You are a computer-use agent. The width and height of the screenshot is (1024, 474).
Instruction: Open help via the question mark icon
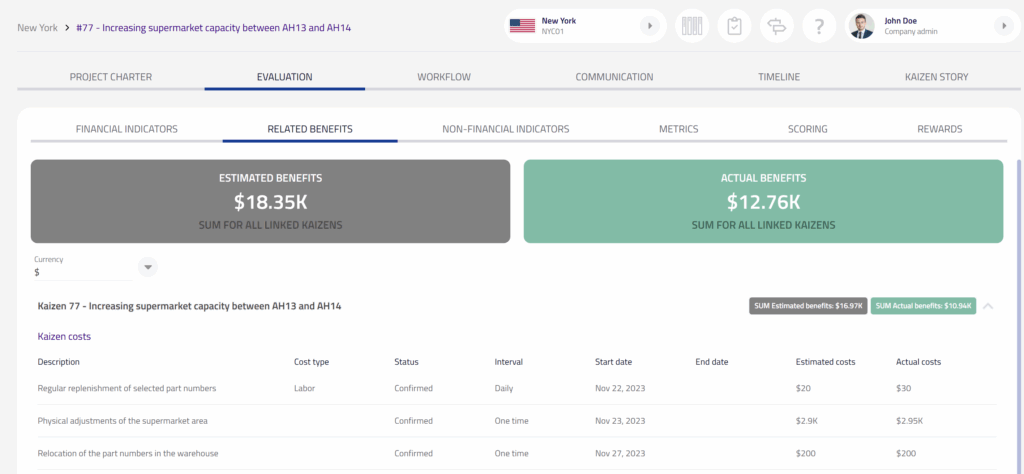coord(819,26)
